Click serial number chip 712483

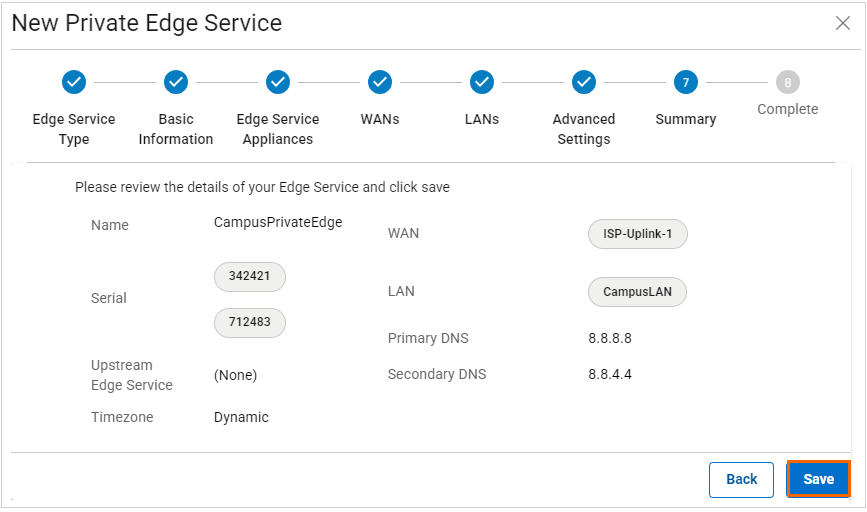tap(250, 322)
